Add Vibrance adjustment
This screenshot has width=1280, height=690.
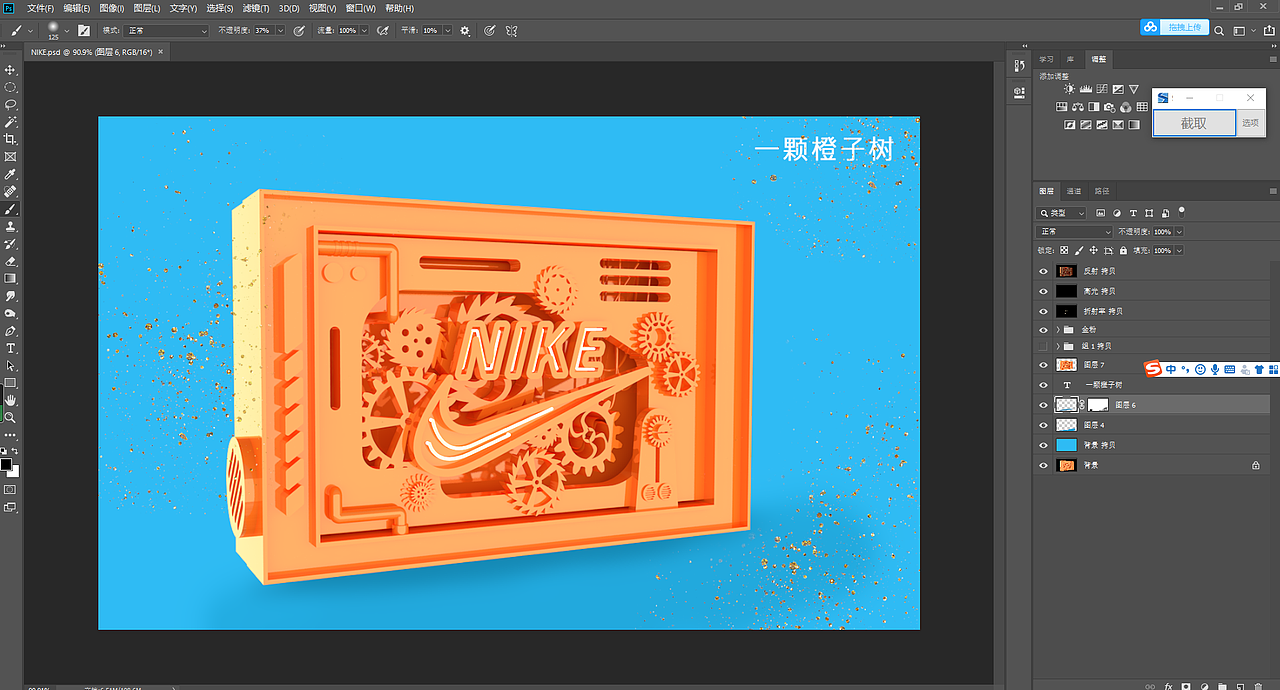[x=1134, y=89]
